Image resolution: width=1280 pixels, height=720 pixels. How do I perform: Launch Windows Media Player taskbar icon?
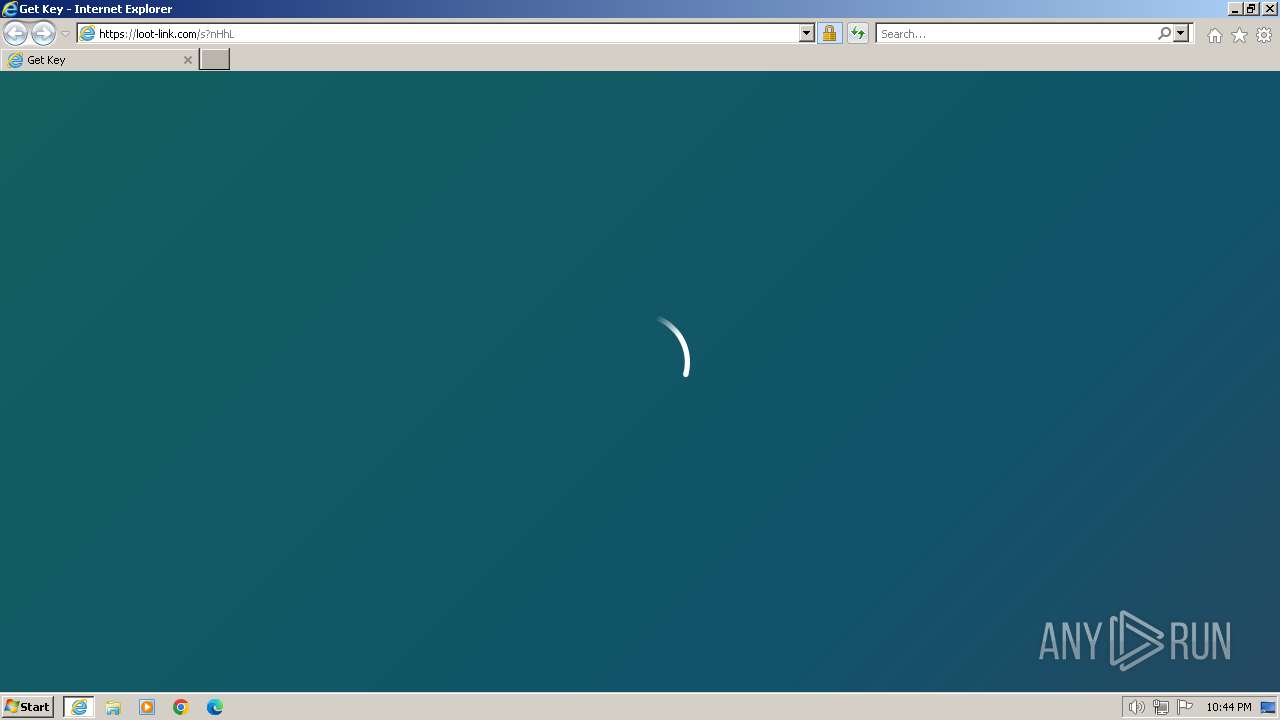point(147,707)
